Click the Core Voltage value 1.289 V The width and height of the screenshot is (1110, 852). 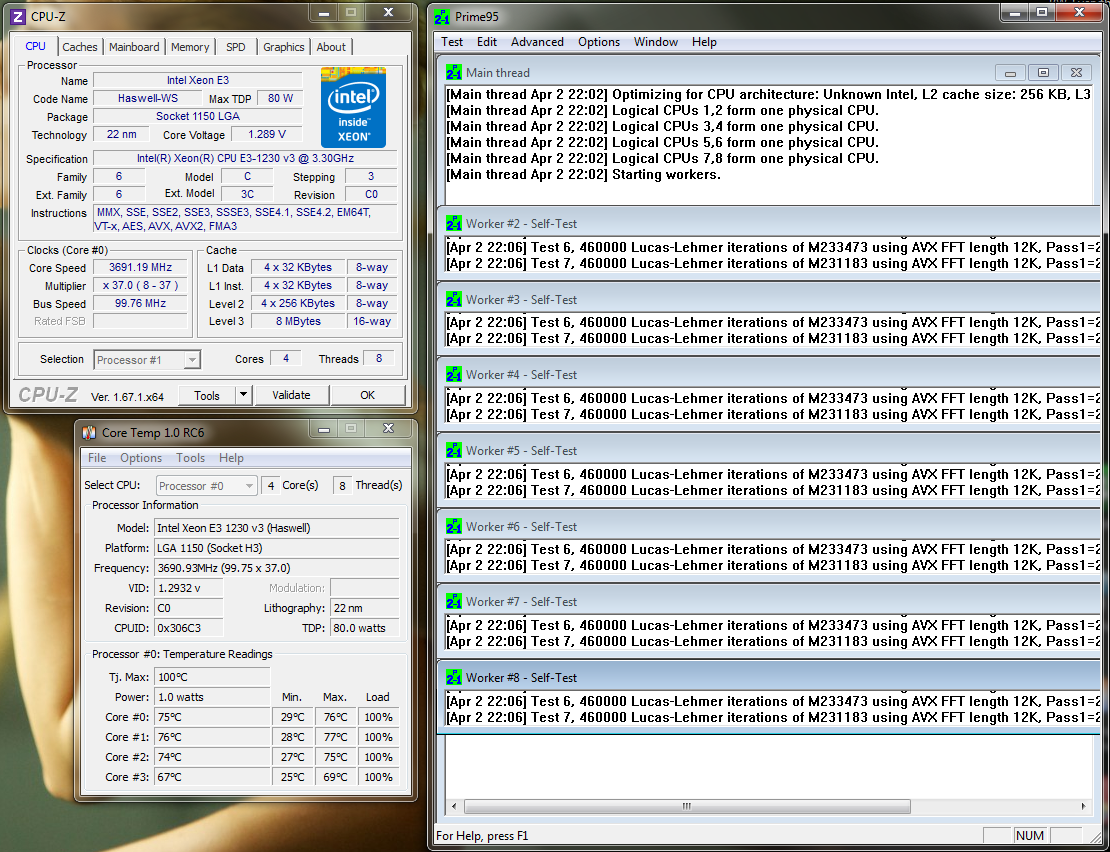pos(267,134)
